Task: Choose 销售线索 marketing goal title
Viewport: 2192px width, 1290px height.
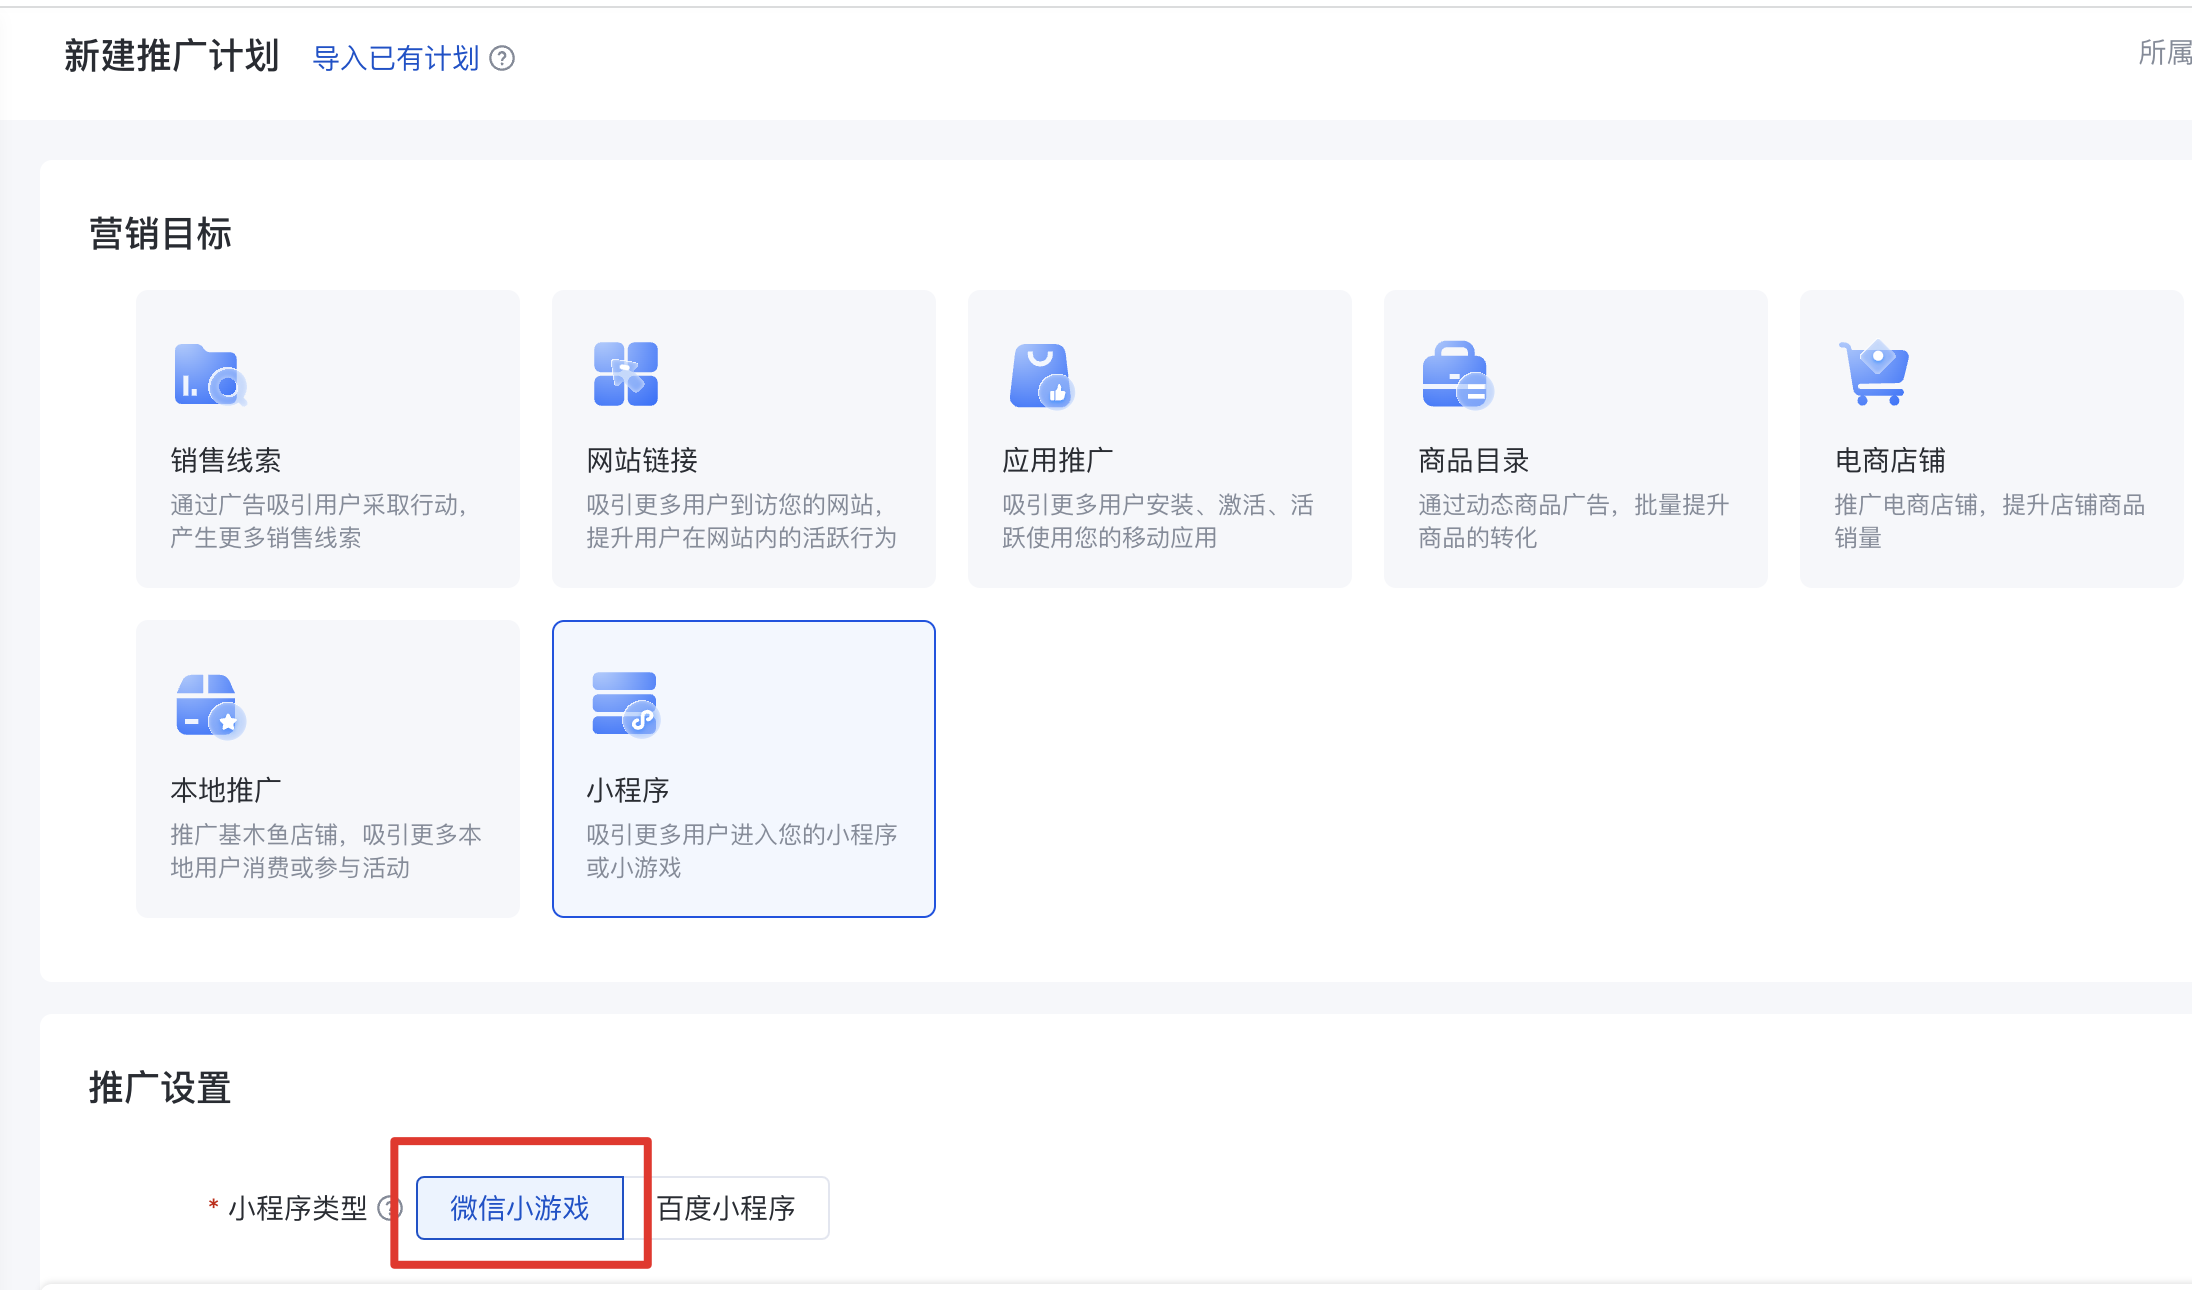Action: [226, 461]
